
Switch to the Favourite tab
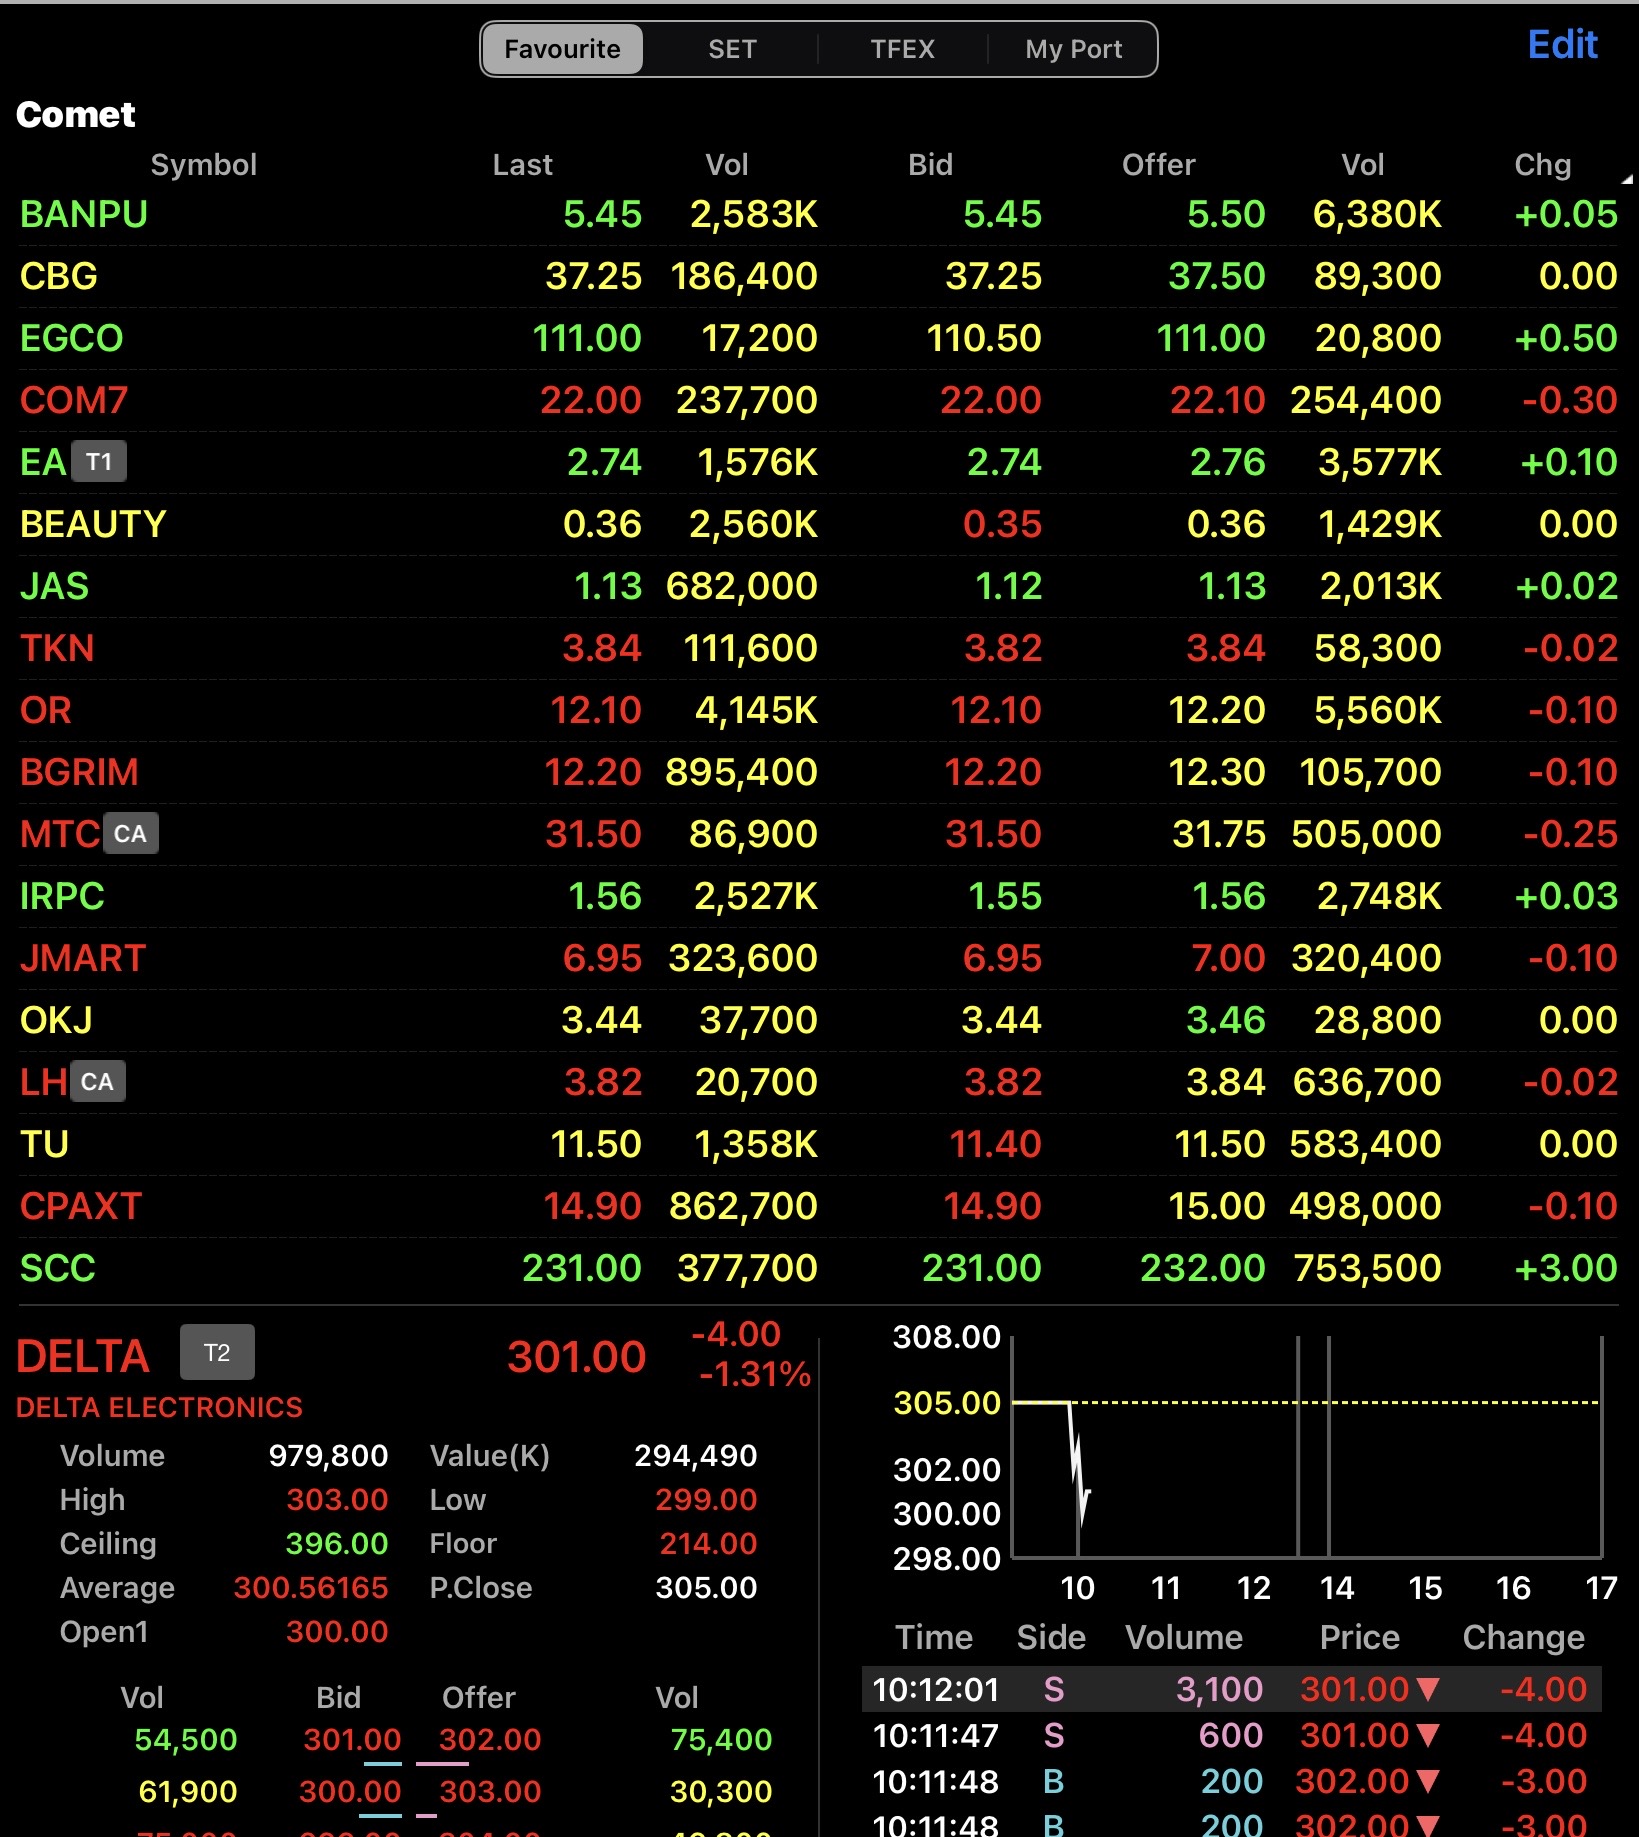click(x=562, y=49)
